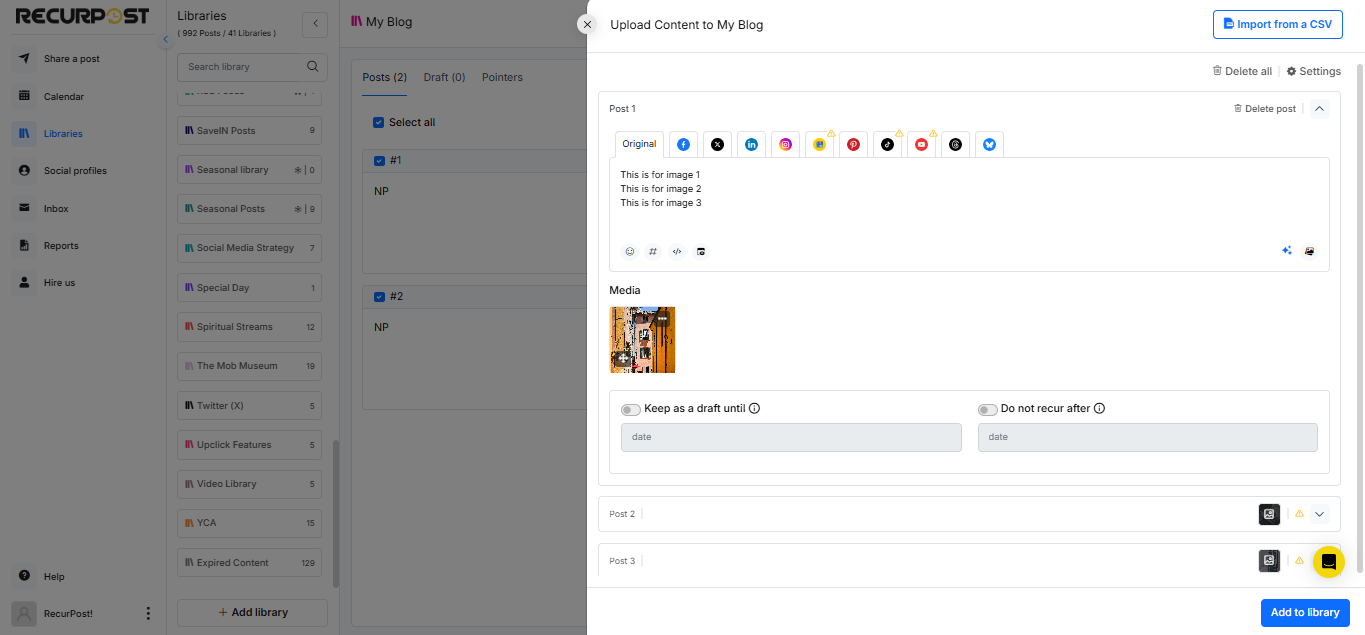The height and width of the screenshot is (635, 1365).
Task: Open the Video Library entry
Action: click(249, 484)
